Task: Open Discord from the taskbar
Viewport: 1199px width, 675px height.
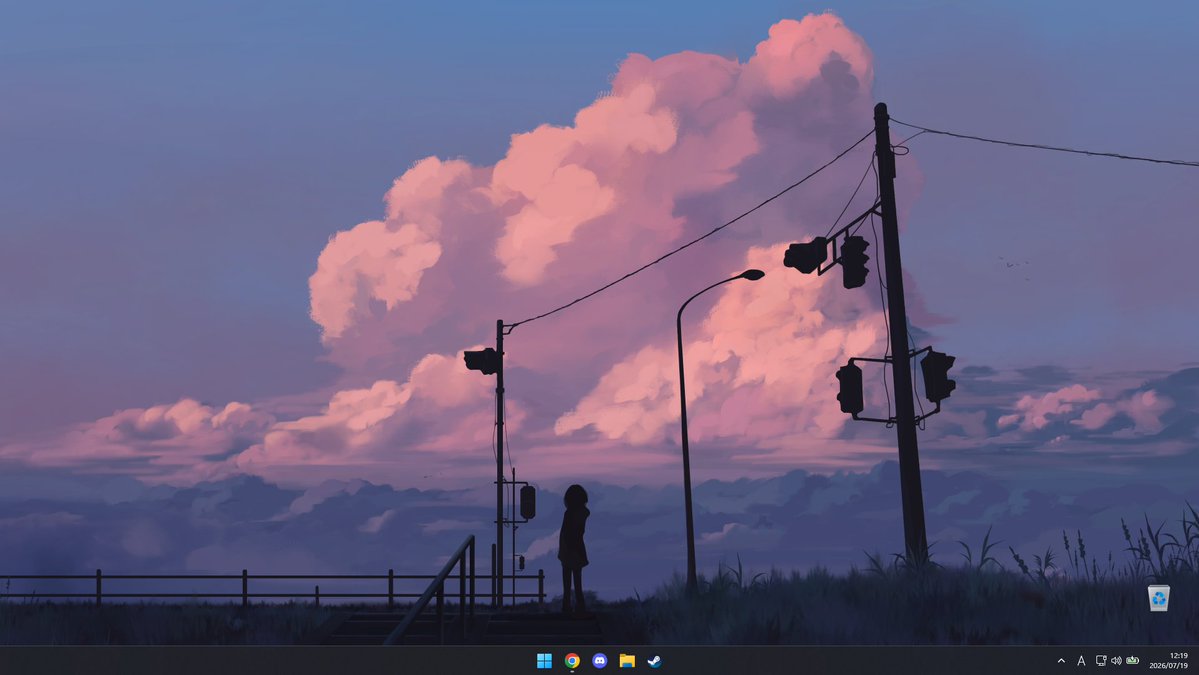Action: click(600, 660)
